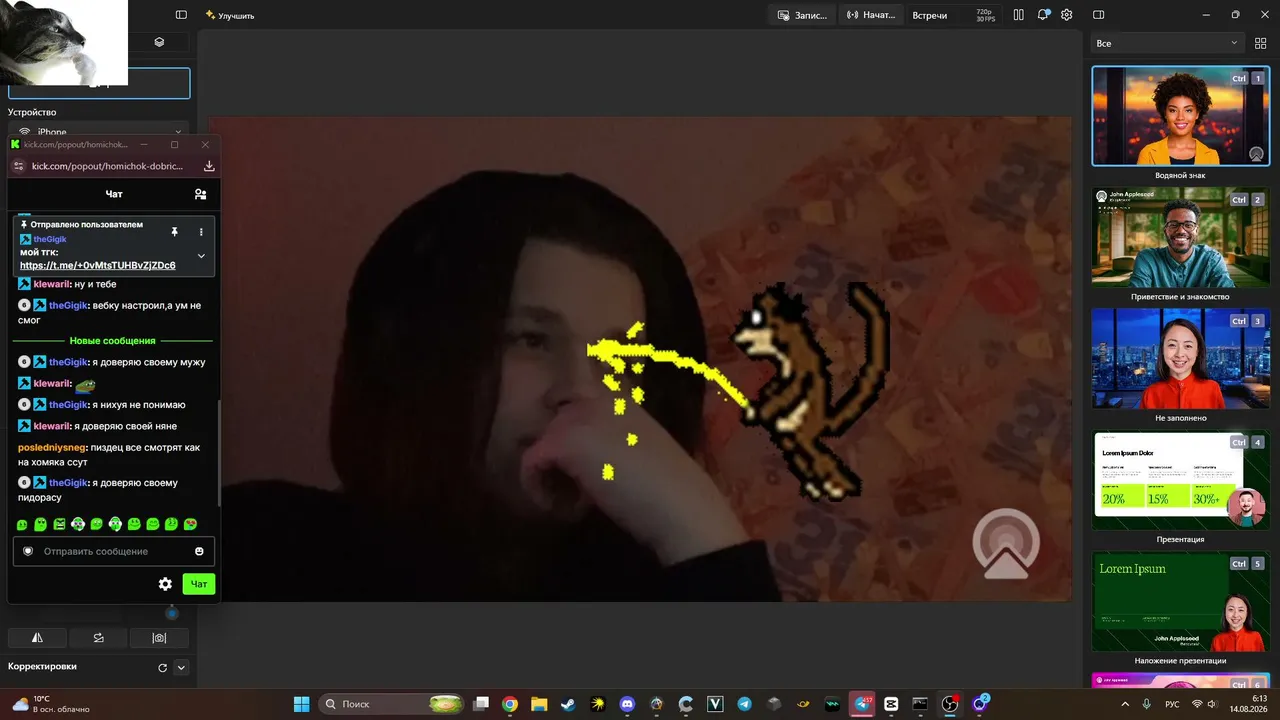Click the camera frame capture icon
Image resolution: width=1280 pixels, height=720 pixels.
coord(159,637)
